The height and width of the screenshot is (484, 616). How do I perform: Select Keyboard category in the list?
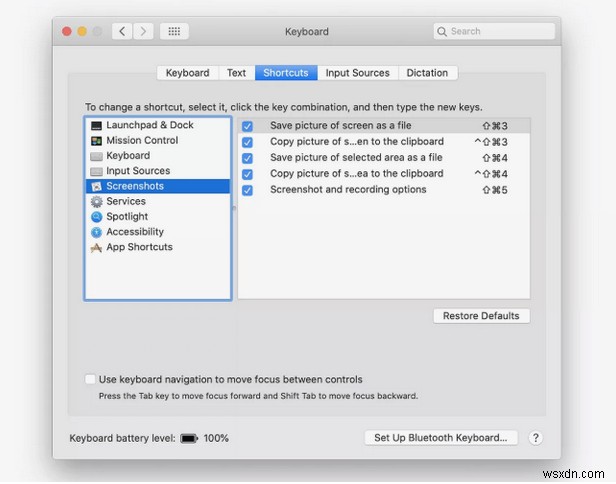tap(158, 156)
